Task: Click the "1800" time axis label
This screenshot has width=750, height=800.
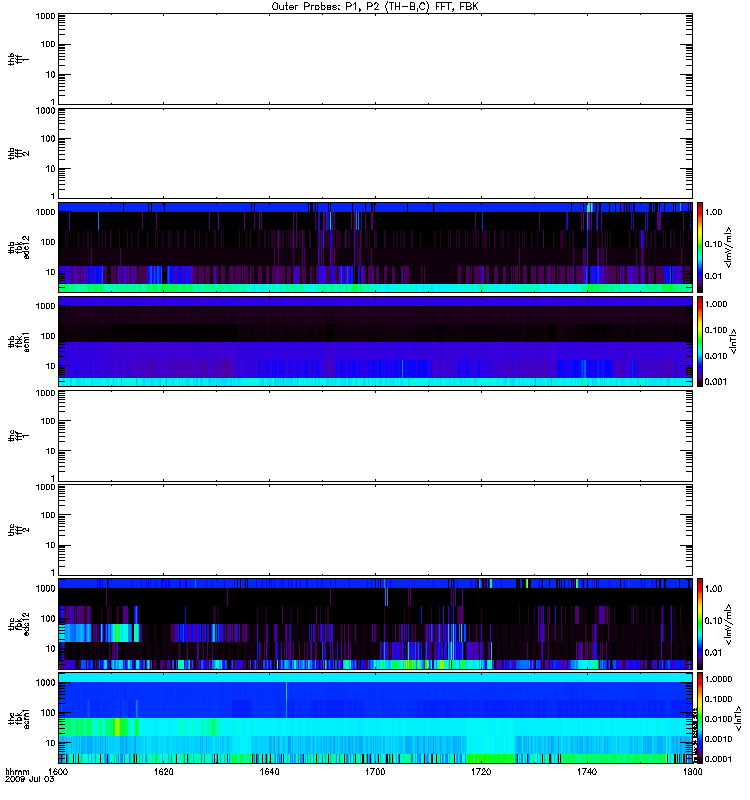Action: point(692,771)
